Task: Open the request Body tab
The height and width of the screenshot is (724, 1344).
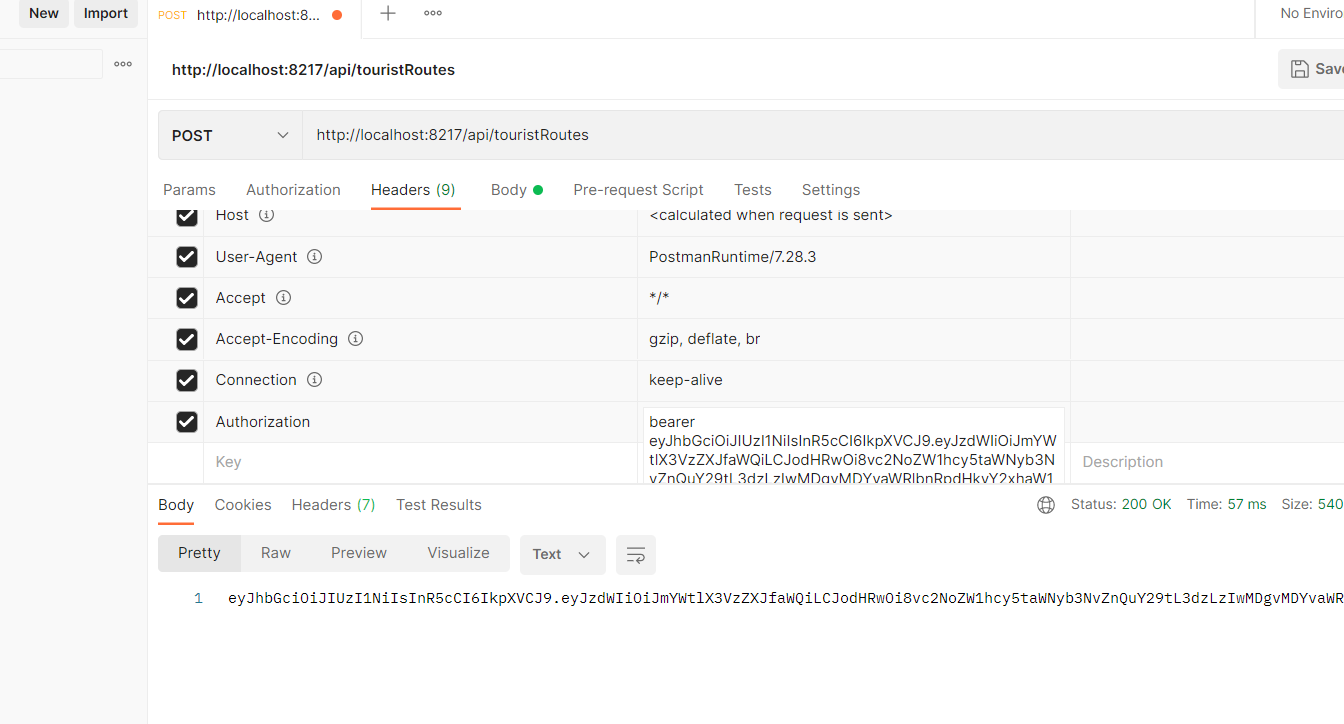Action: (516, 190)
